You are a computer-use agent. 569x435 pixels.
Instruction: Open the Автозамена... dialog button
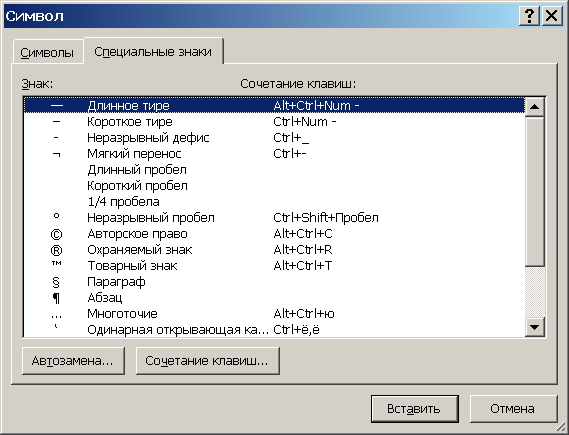(73, 361)
